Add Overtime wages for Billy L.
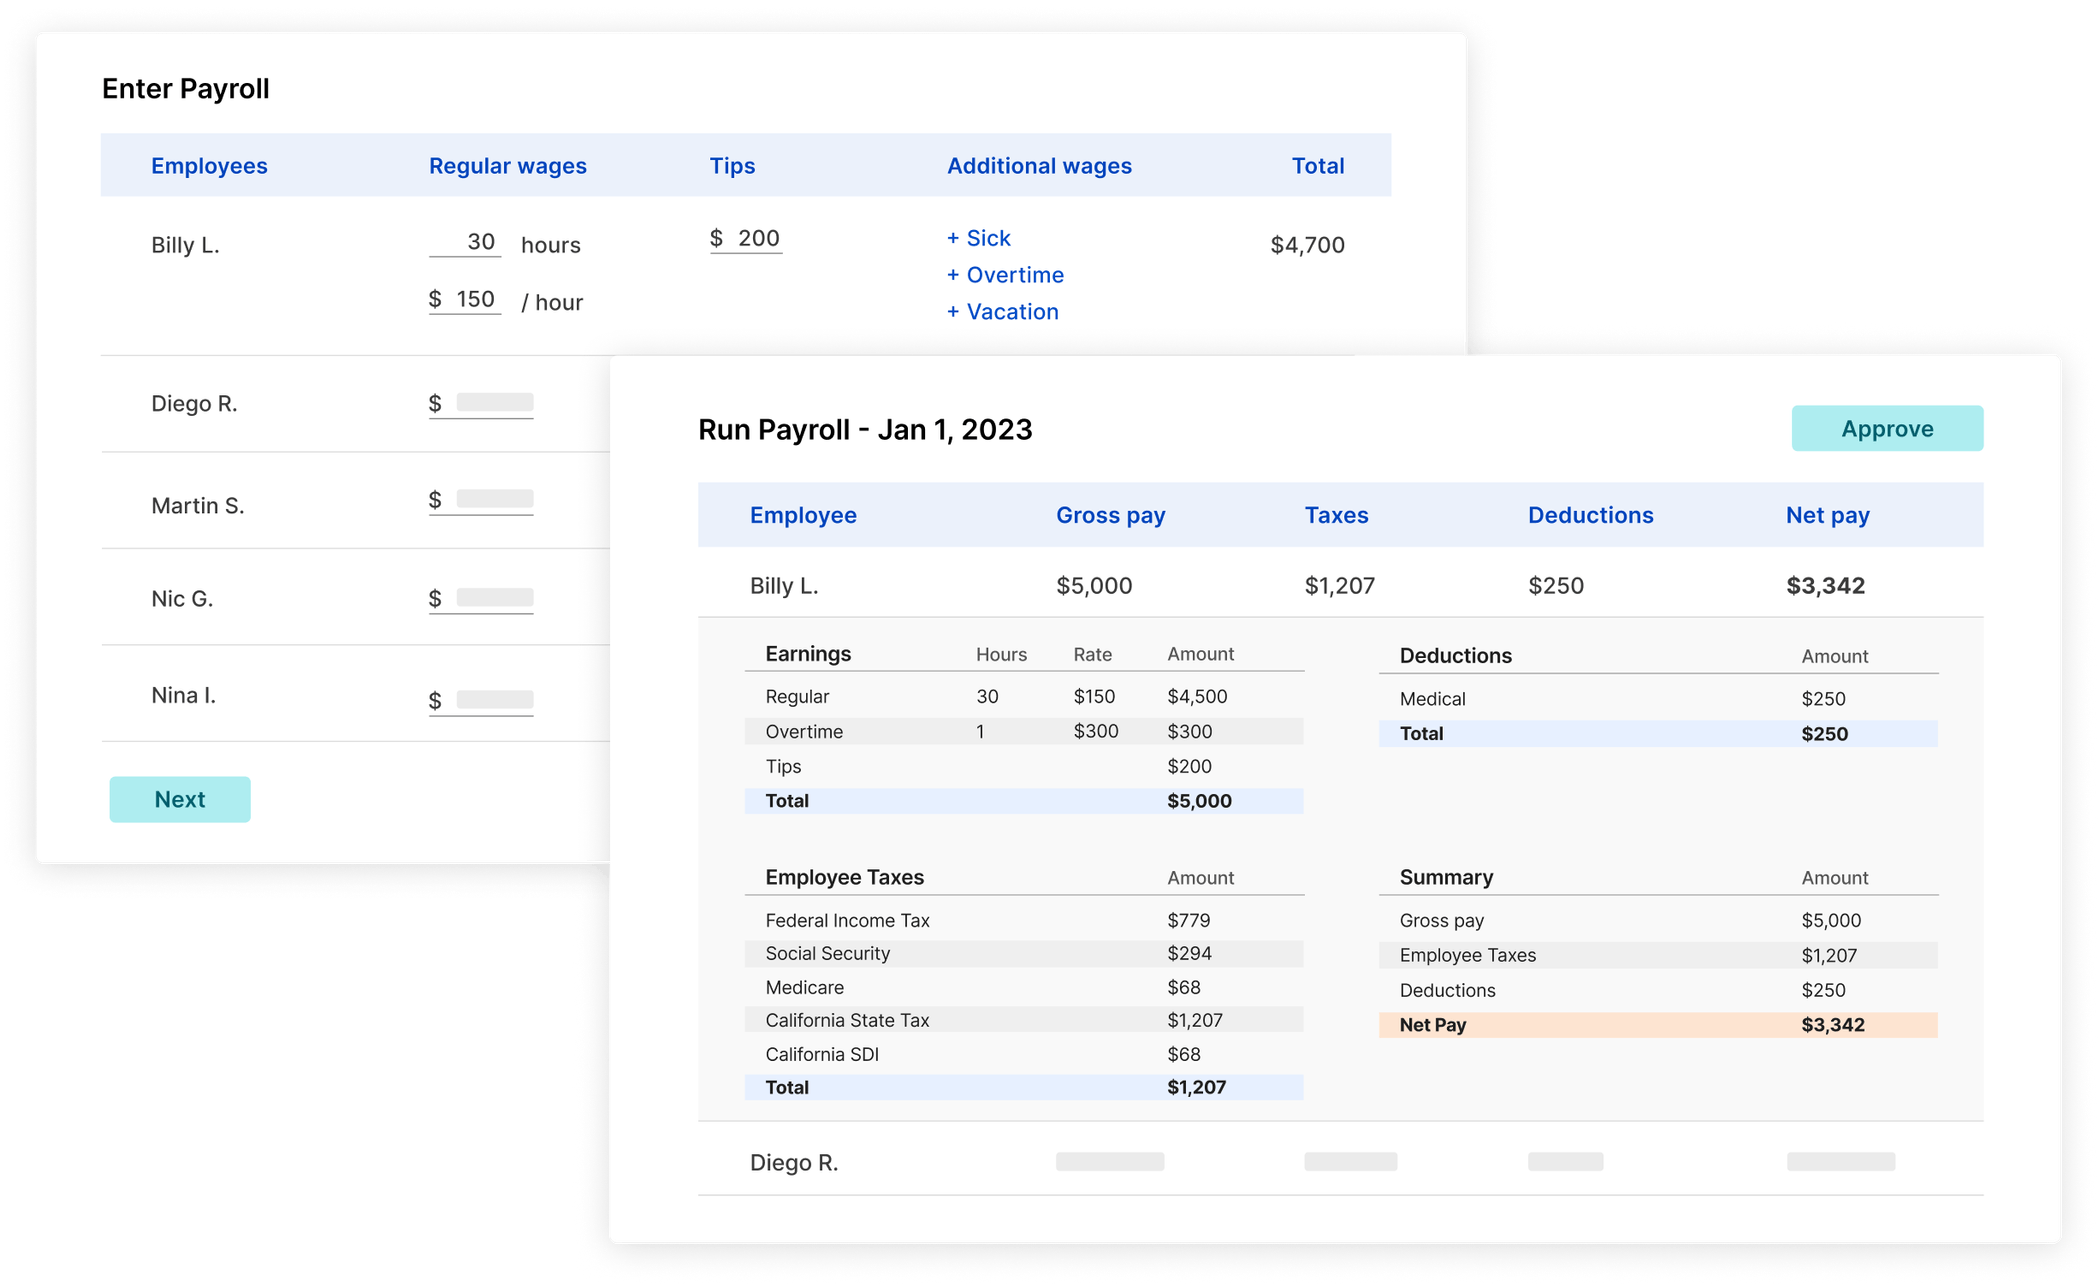2100x1286 pixels. [x=1005, y=275]
